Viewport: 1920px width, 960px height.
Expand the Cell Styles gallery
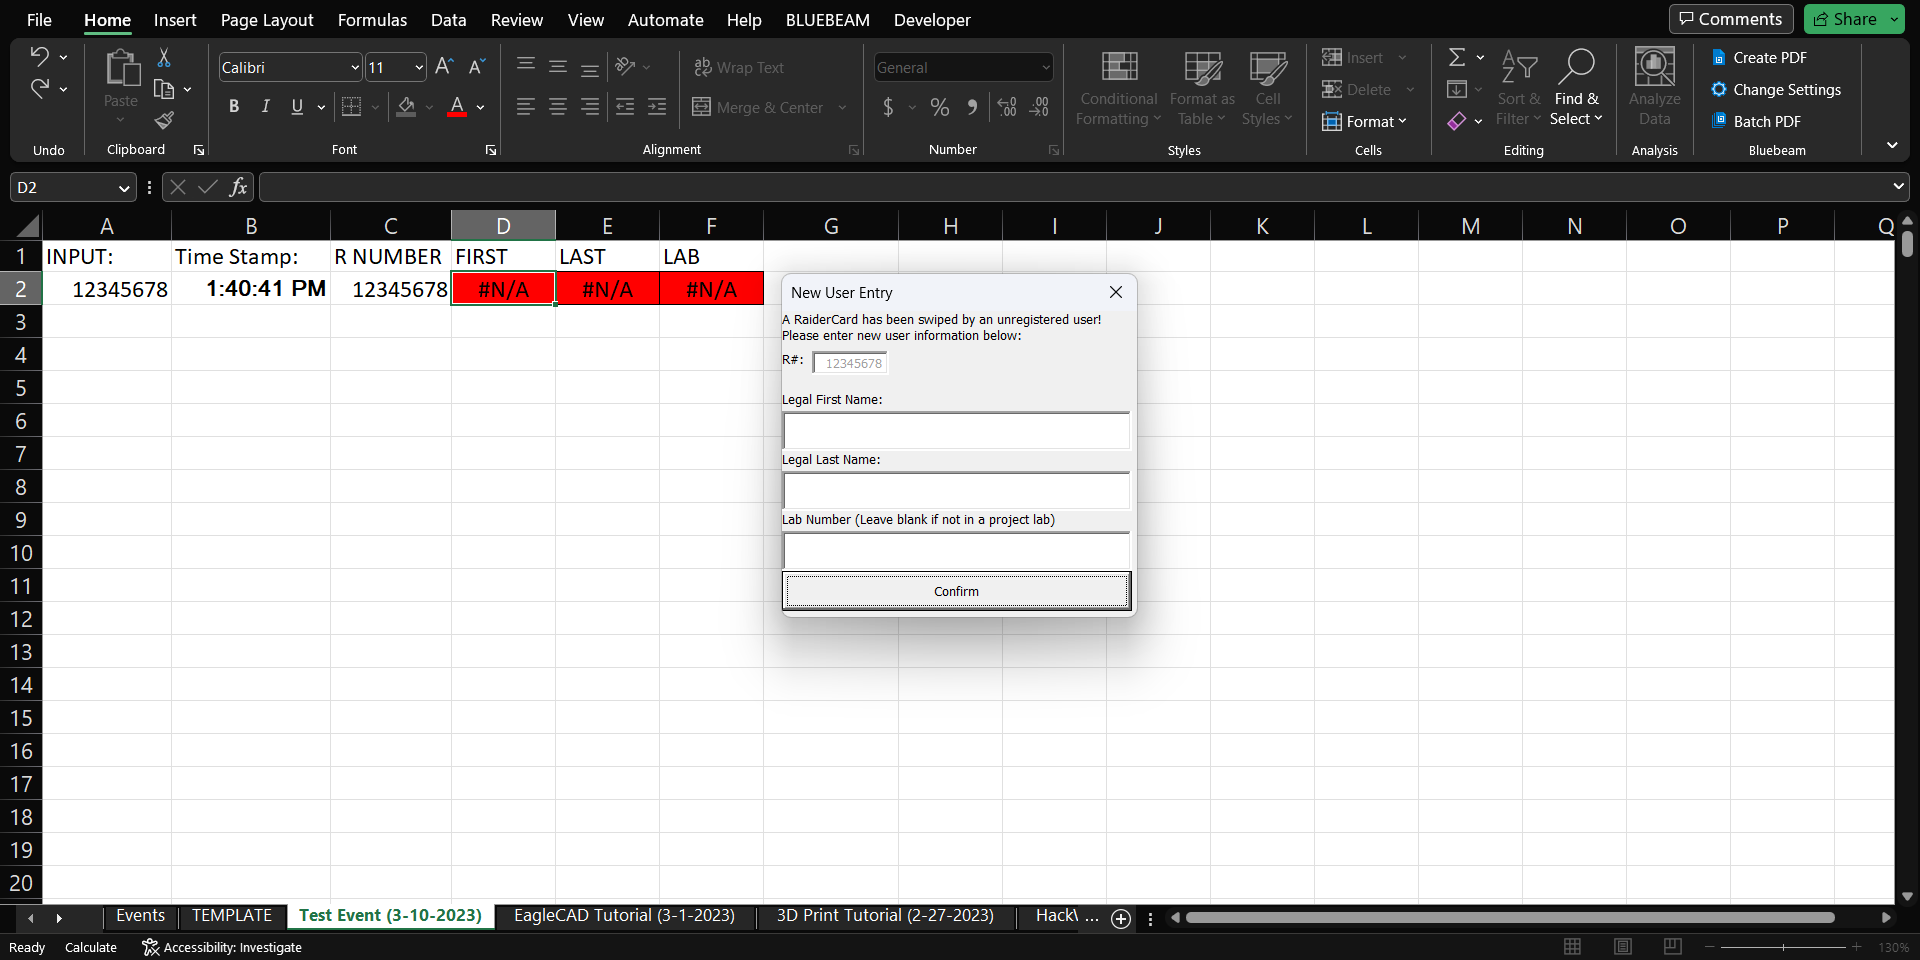click(1268, 88)
